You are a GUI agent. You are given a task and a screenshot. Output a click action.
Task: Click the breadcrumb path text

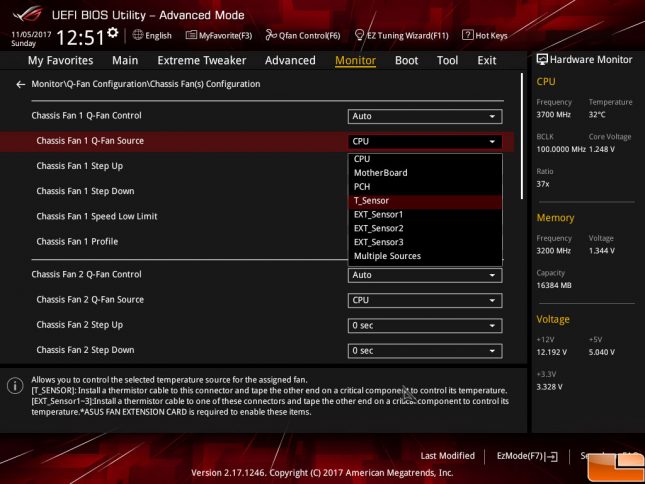click(146, 84)
